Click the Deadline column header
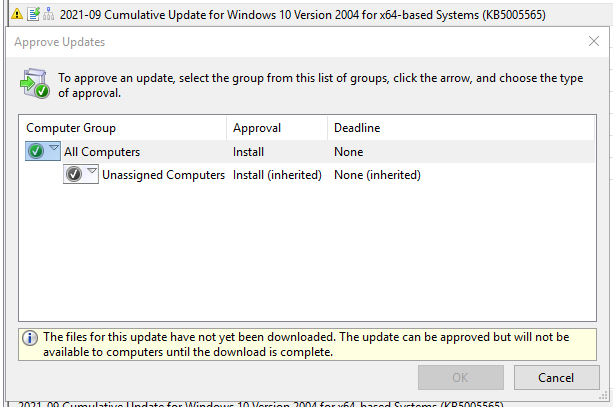This screenshot has height=407, width=613. [x=461, y=128]
